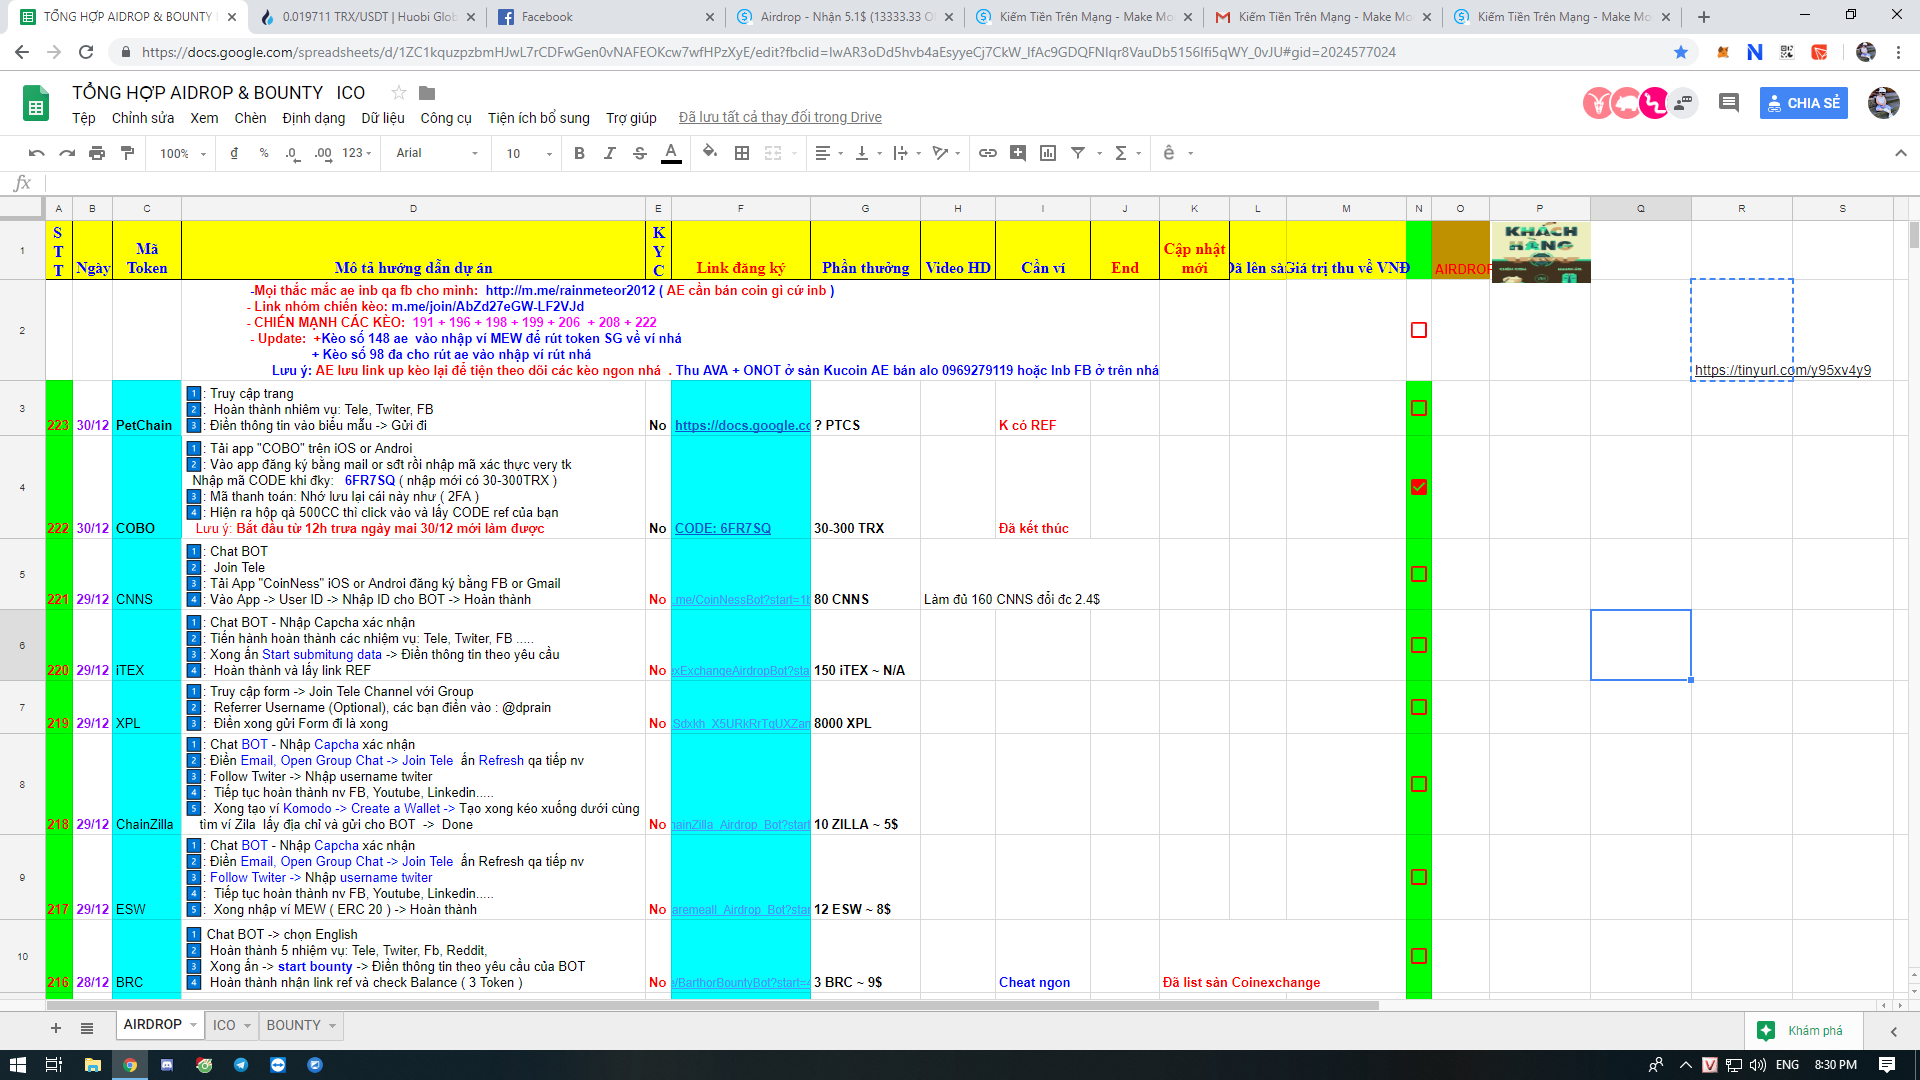Image resolution: width=1920 pixels, height=1080 pixels.
Task: Toggle the checkbox in row 2
Action: point(1418,330)
